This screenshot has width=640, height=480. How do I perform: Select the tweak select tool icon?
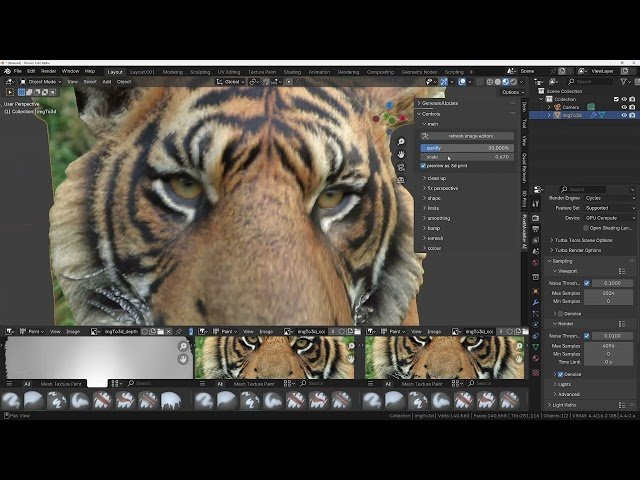click(10, 92)
